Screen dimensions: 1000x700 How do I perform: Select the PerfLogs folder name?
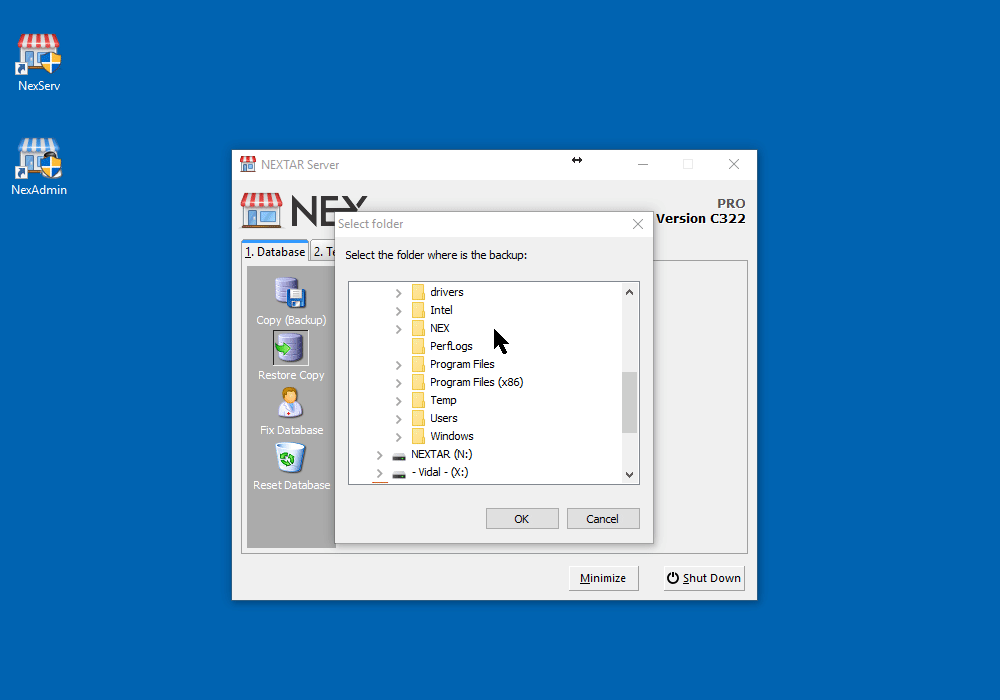coord(451,346)
